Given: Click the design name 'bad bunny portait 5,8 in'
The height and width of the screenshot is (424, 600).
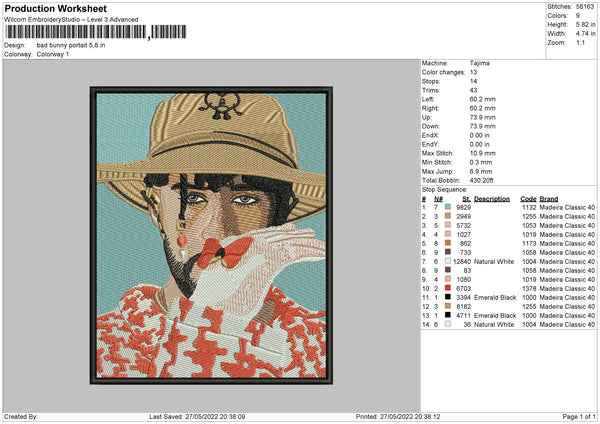Looking at the screenshot, I should (x=71, y=45).
